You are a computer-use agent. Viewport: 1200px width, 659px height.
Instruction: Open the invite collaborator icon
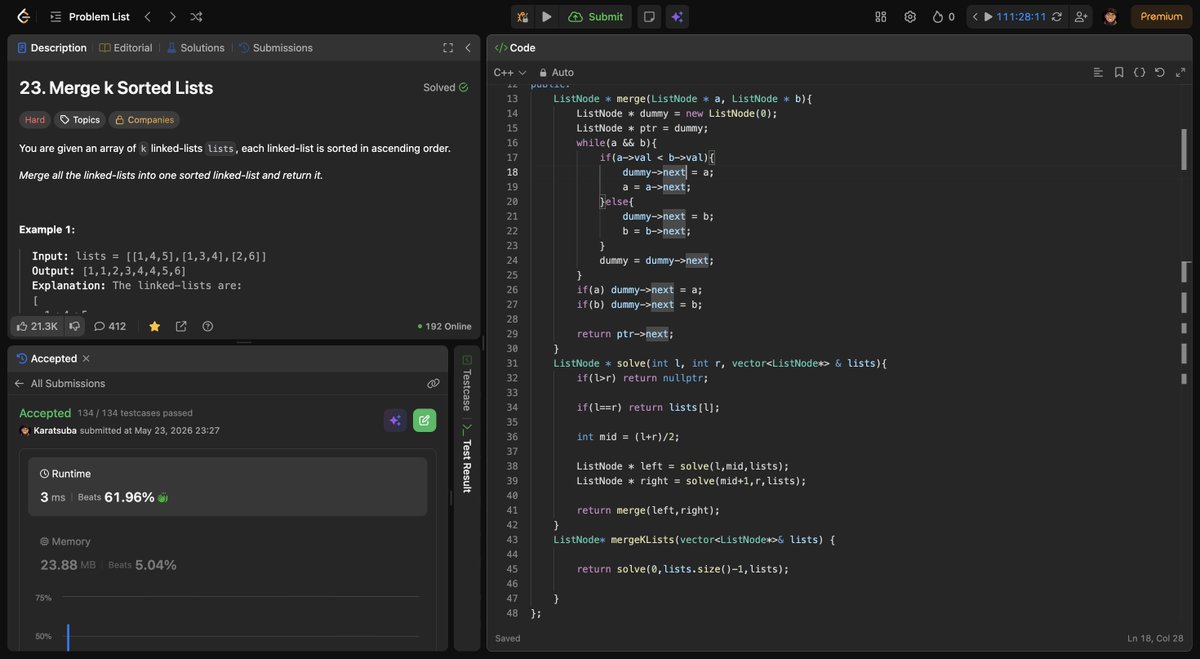(1081, 16)
